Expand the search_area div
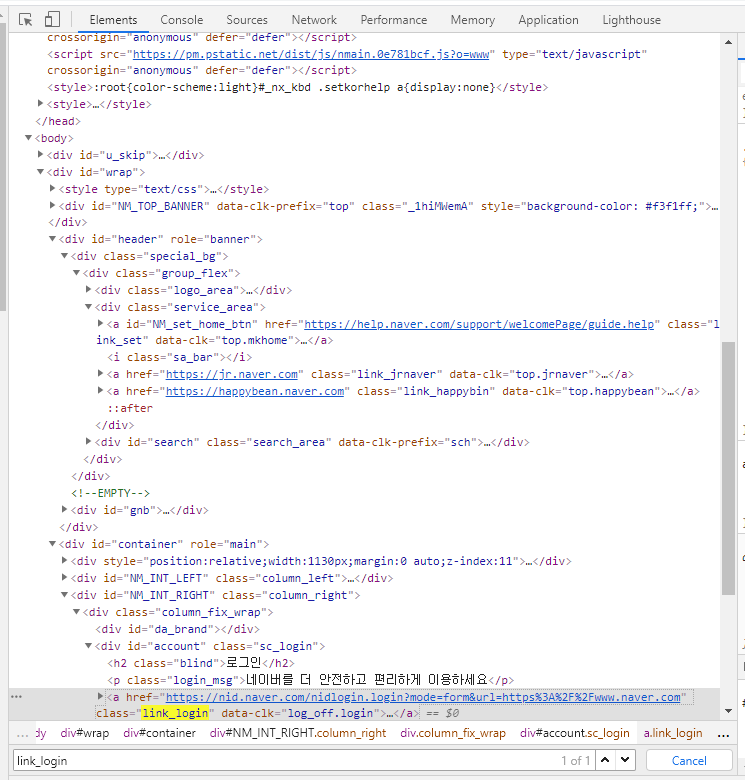 88,441
